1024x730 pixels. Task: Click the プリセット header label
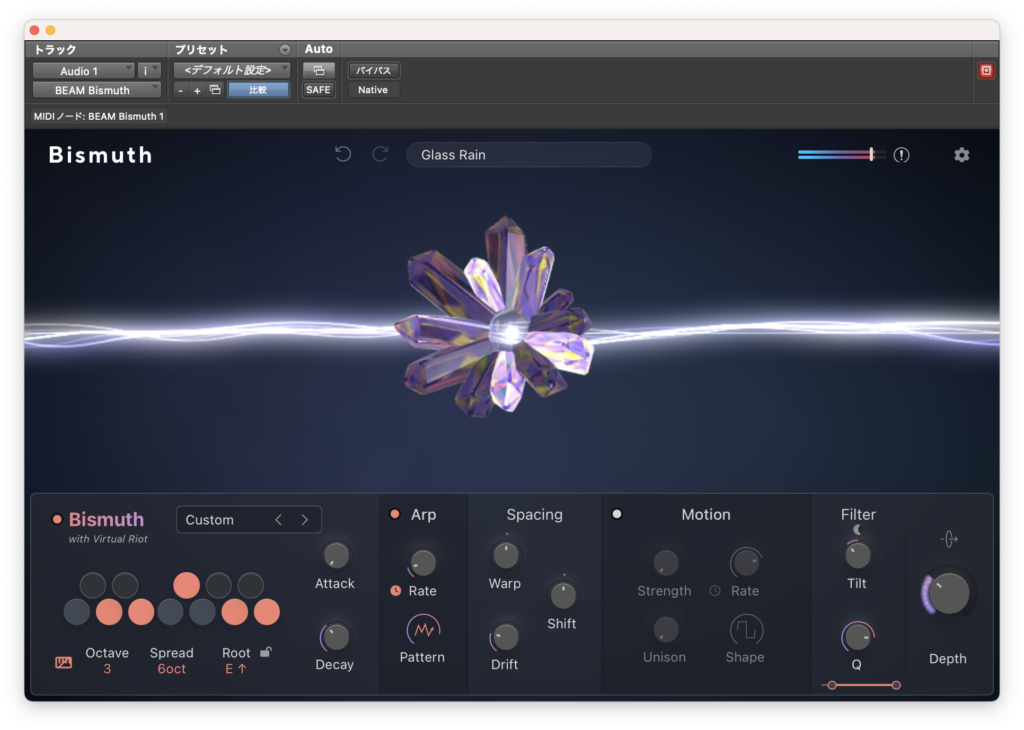pos(201,50)
